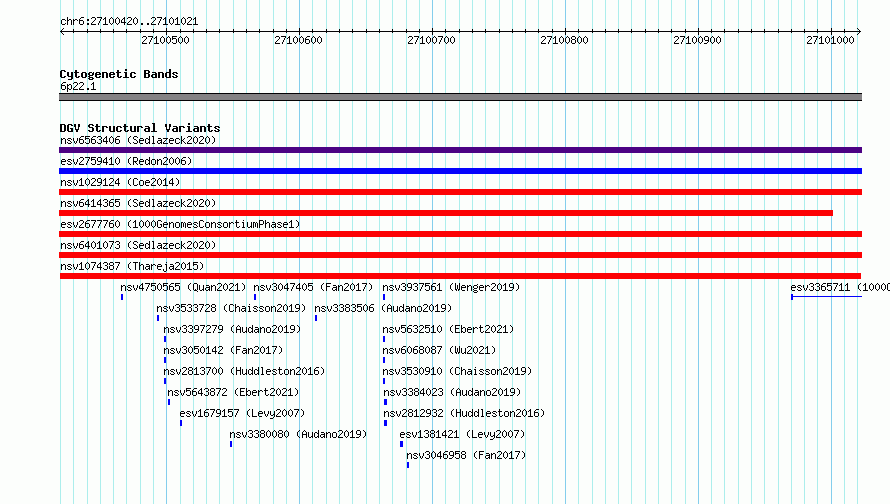Viewport: 890px width, 504px height.
Task: Click the red nsv1029124 variant bar
Action: (460, 192)
